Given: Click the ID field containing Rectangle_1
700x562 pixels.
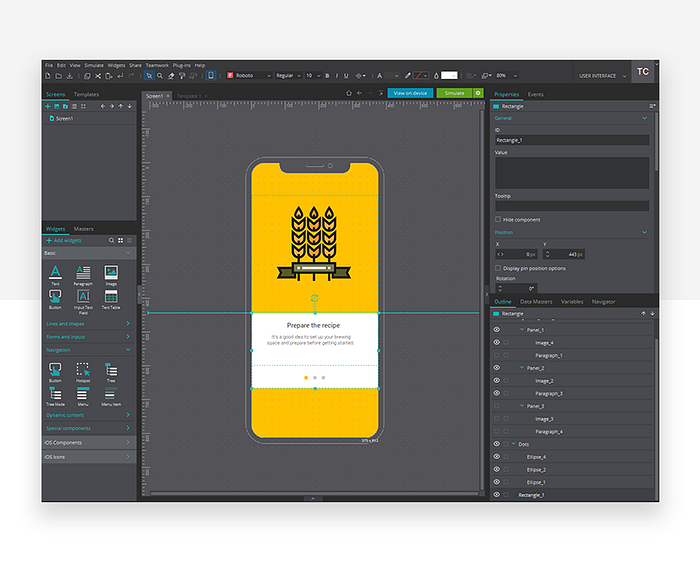Looking at the screenshot, I should 571,140.
